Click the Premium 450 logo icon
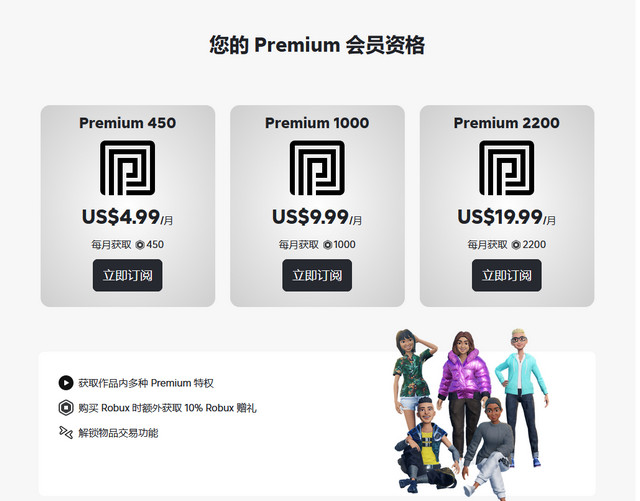Image resolution: width=640 pixels, height=501 pixels. click(x=128, y=168)
